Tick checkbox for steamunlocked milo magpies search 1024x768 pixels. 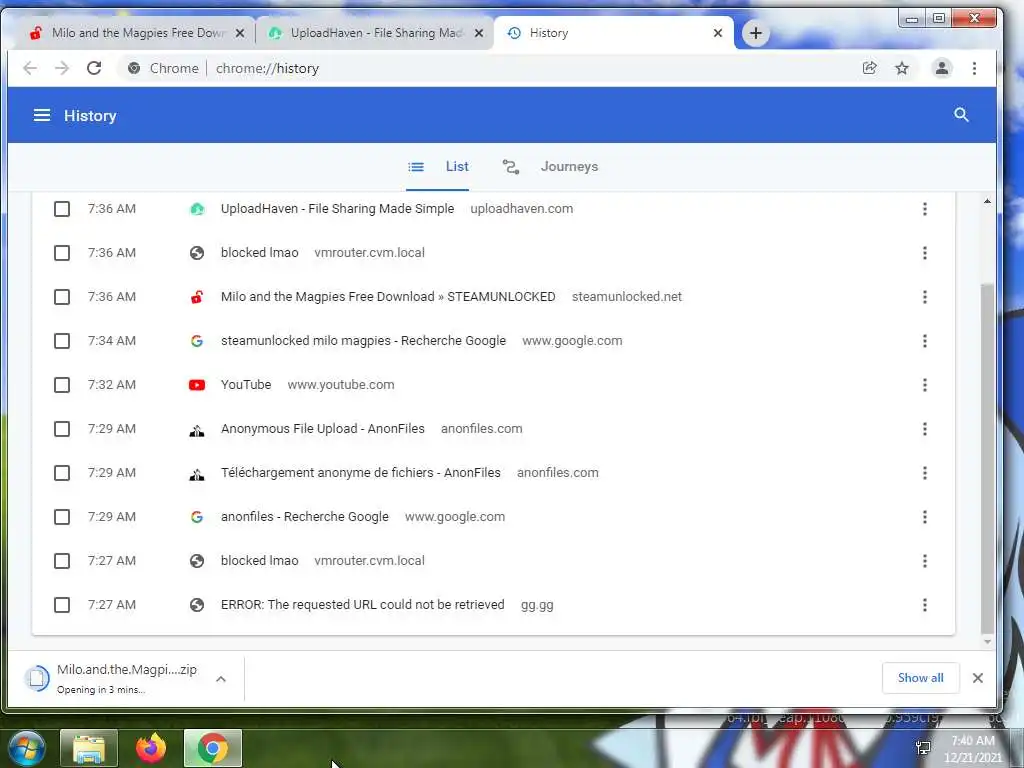[x=62, y=341]
